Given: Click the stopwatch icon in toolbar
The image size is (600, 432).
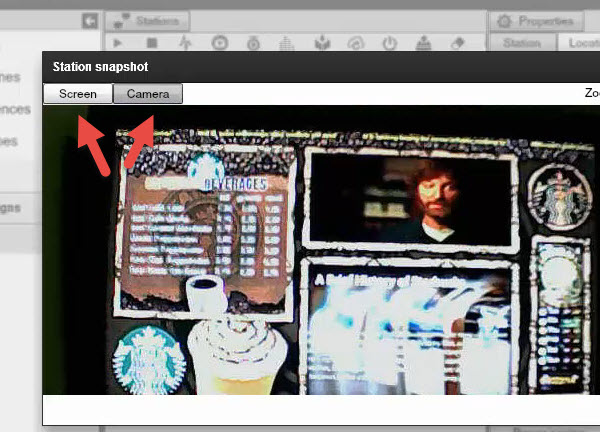Looking at the screenshot, I should 253,43.
